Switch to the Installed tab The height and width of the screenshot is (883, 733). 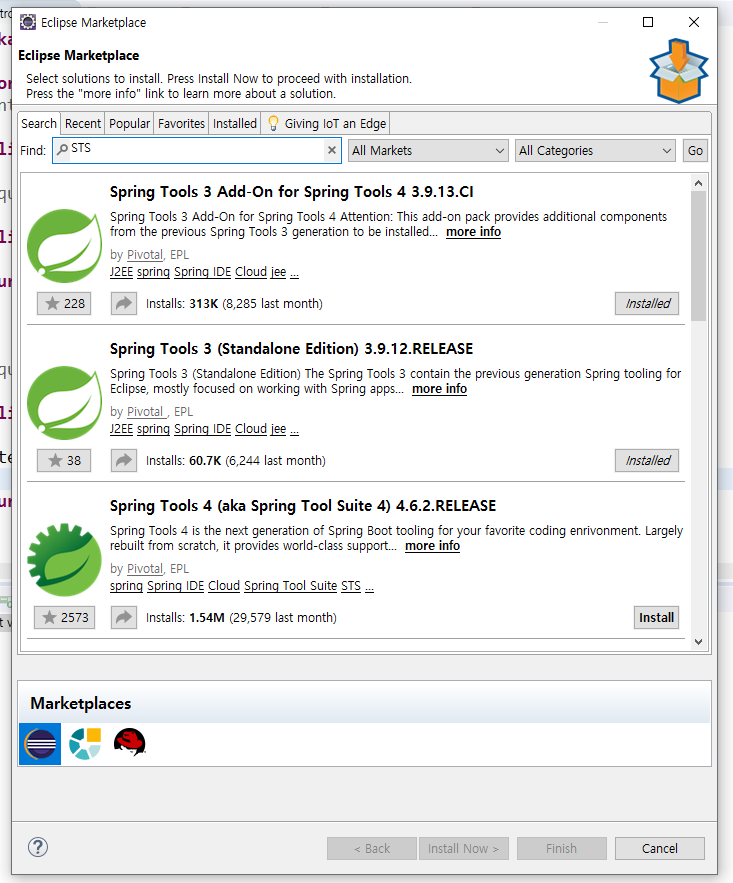[x=235, y=123]
